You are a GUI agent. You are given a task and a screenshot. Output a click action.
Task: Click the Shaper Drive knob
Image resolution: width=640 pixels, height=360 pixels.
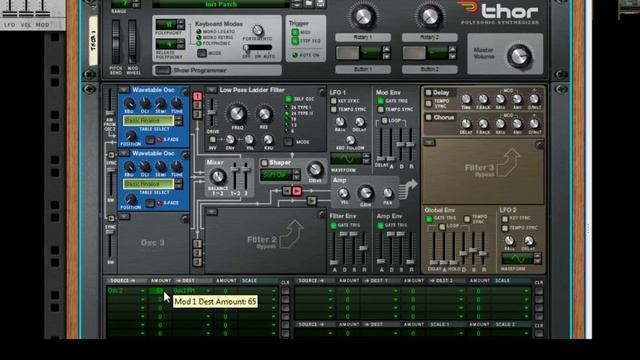click(315, 169)
